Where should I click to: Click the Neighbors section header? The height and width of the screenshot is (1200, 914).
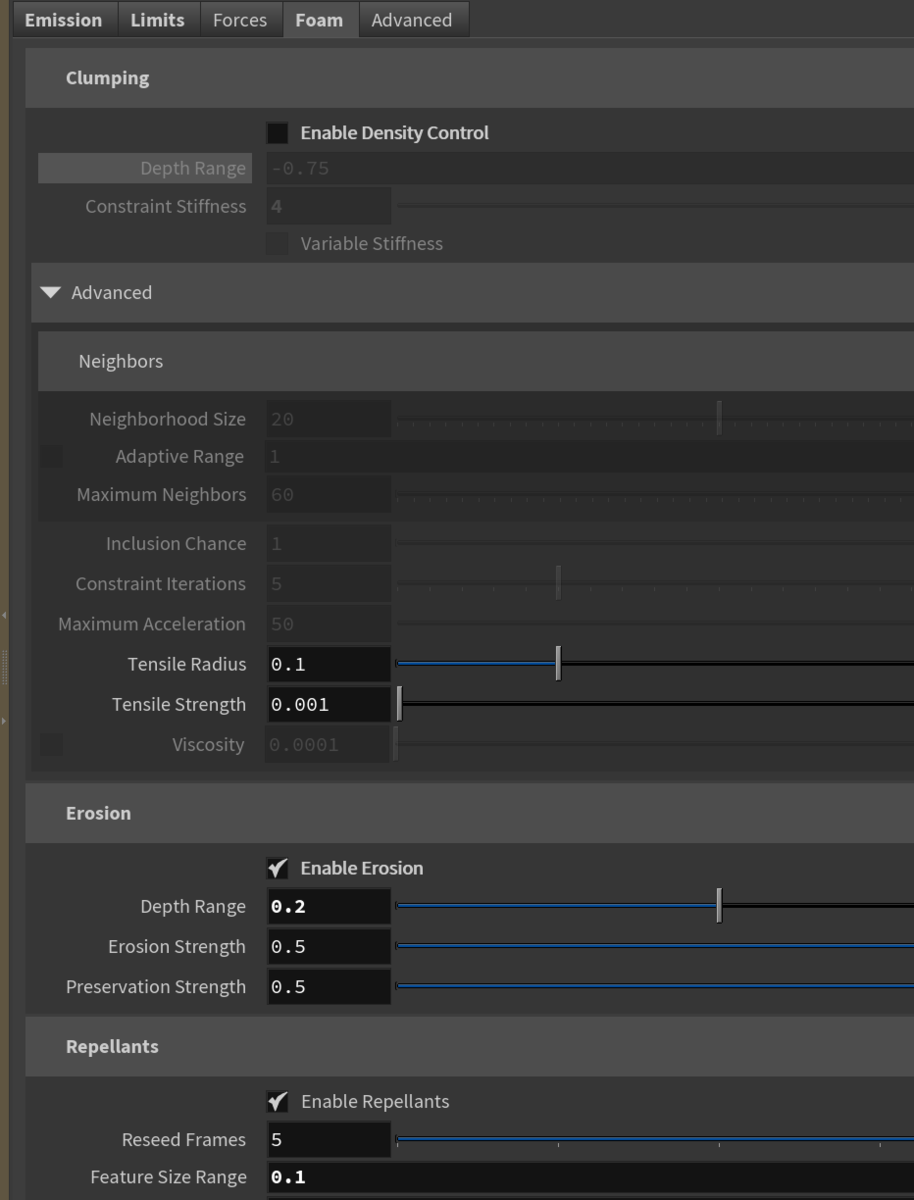[x=476, y=361]
